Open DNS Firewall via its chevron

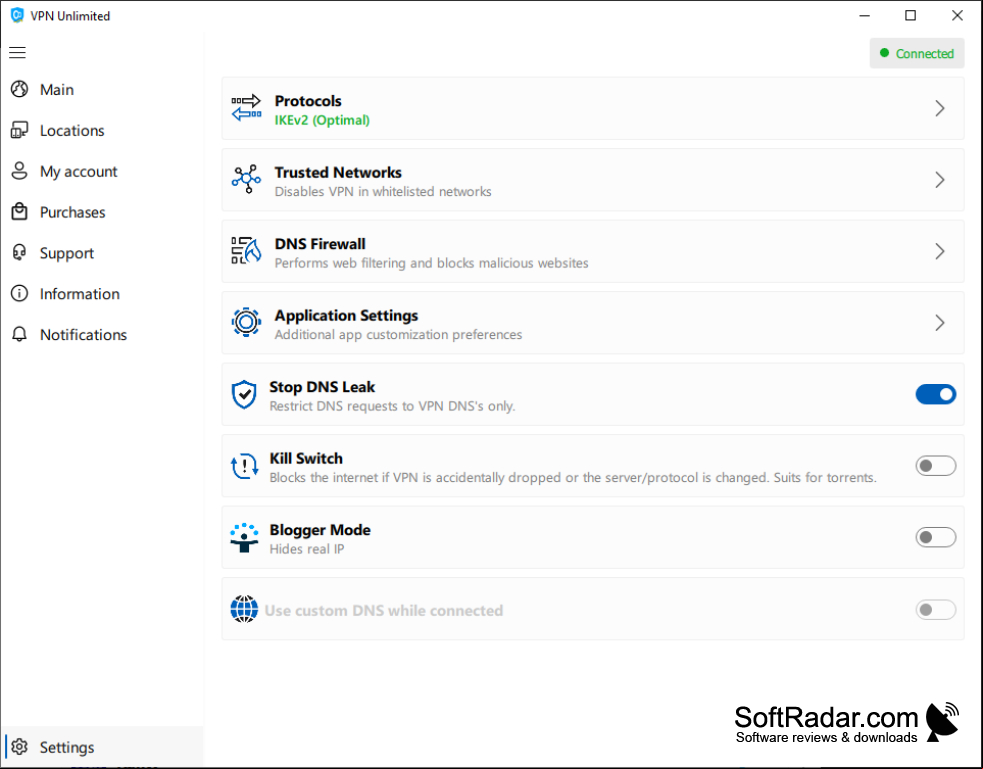[940, 251]
